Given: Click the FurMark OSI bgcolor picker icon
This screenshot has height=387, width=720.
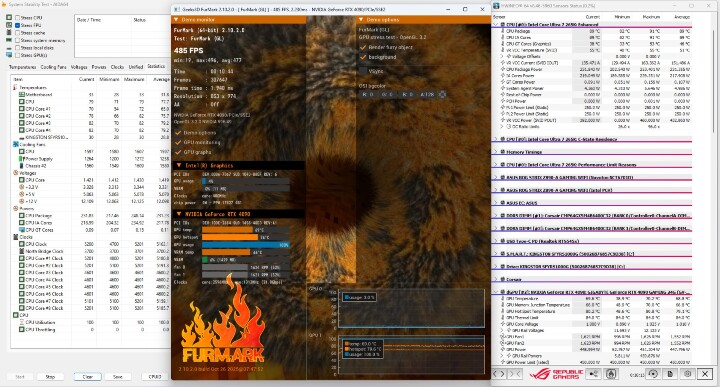Looking at the screenshot, I should click(x=442, y=94).
